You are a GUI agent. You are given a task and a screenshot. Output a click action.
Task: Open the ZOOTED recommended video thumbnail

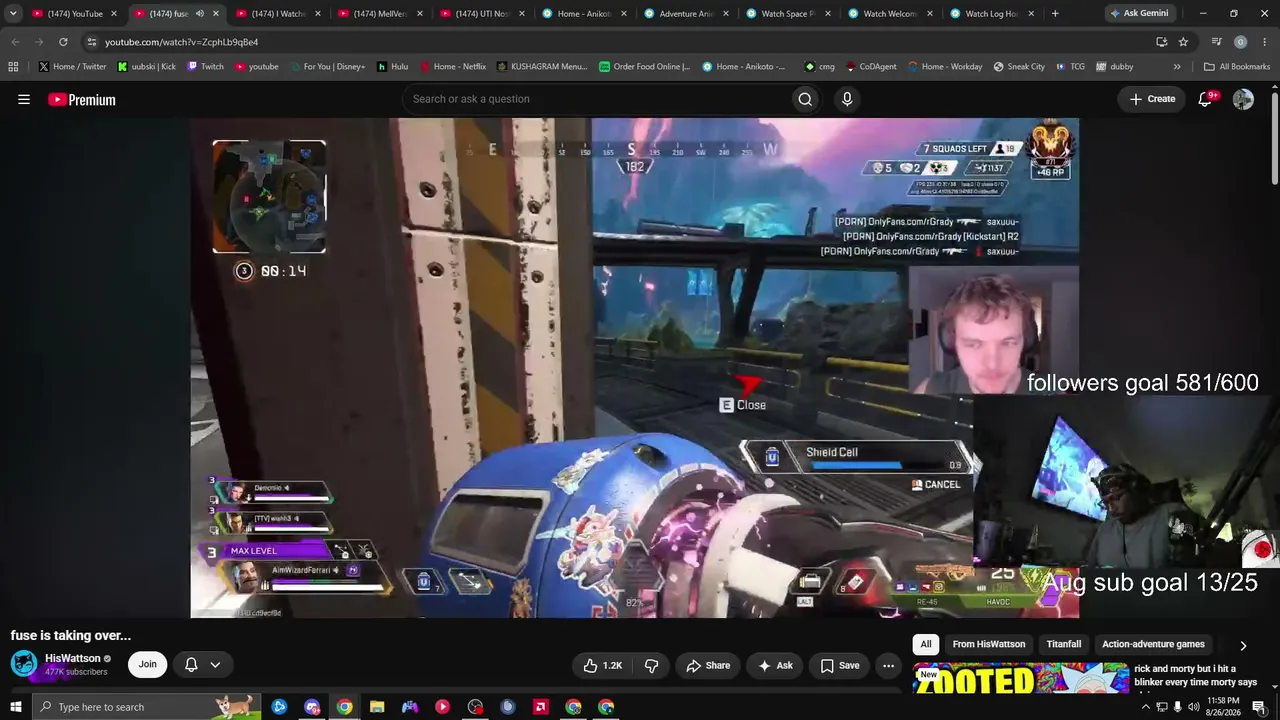(x=1021, y=677)
